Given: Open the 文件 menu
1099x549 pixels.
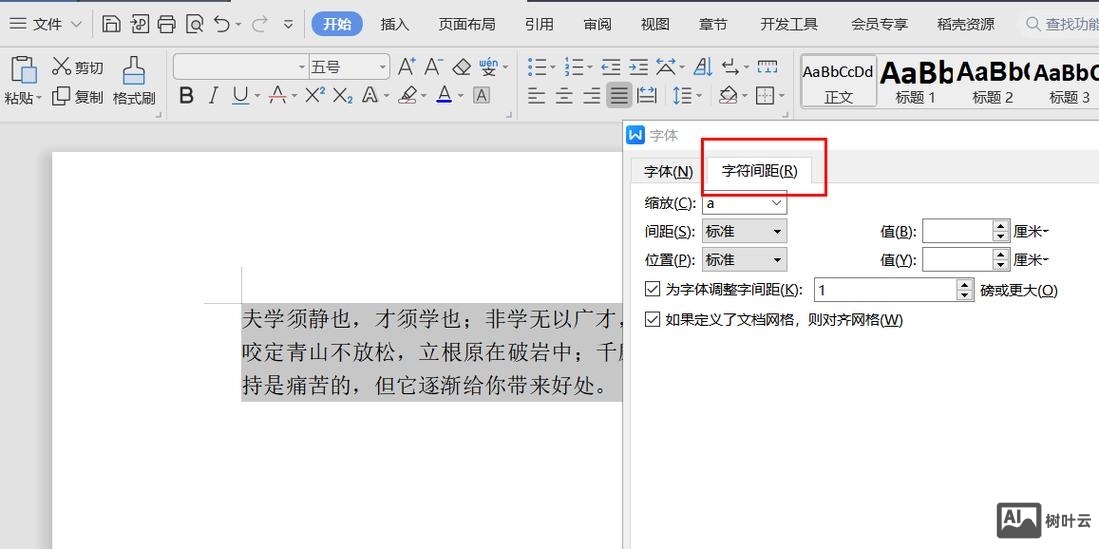Looking at the screenshot, I should (46, 24).
